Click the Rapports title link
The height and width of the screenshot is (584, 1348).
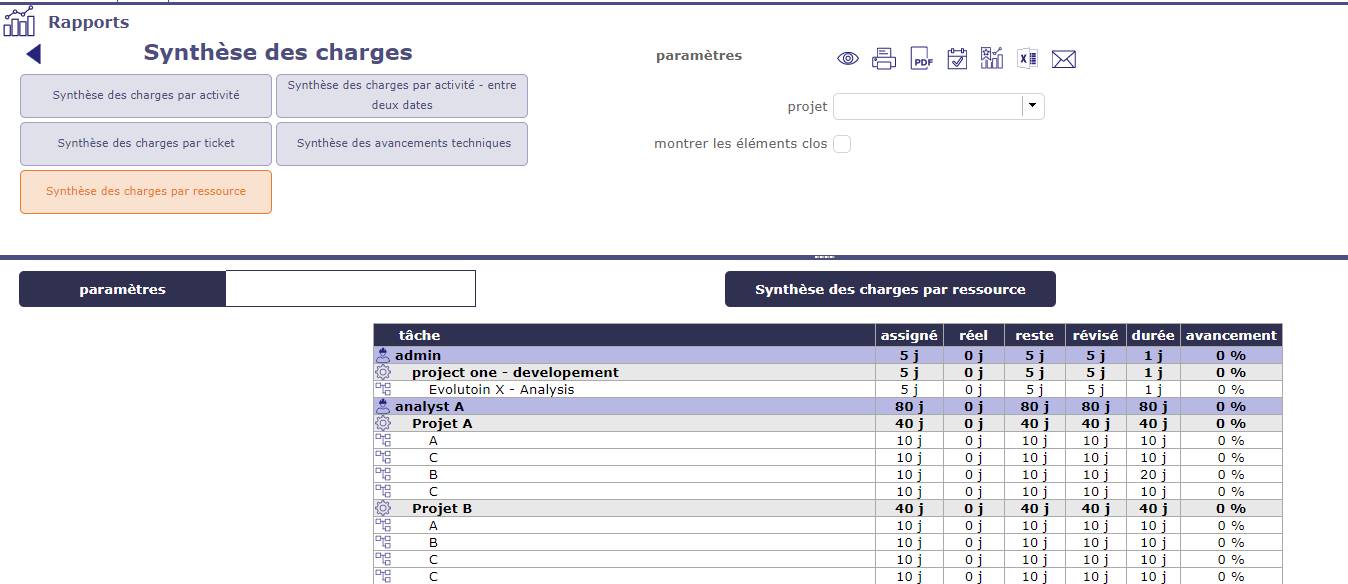[88, 22]
